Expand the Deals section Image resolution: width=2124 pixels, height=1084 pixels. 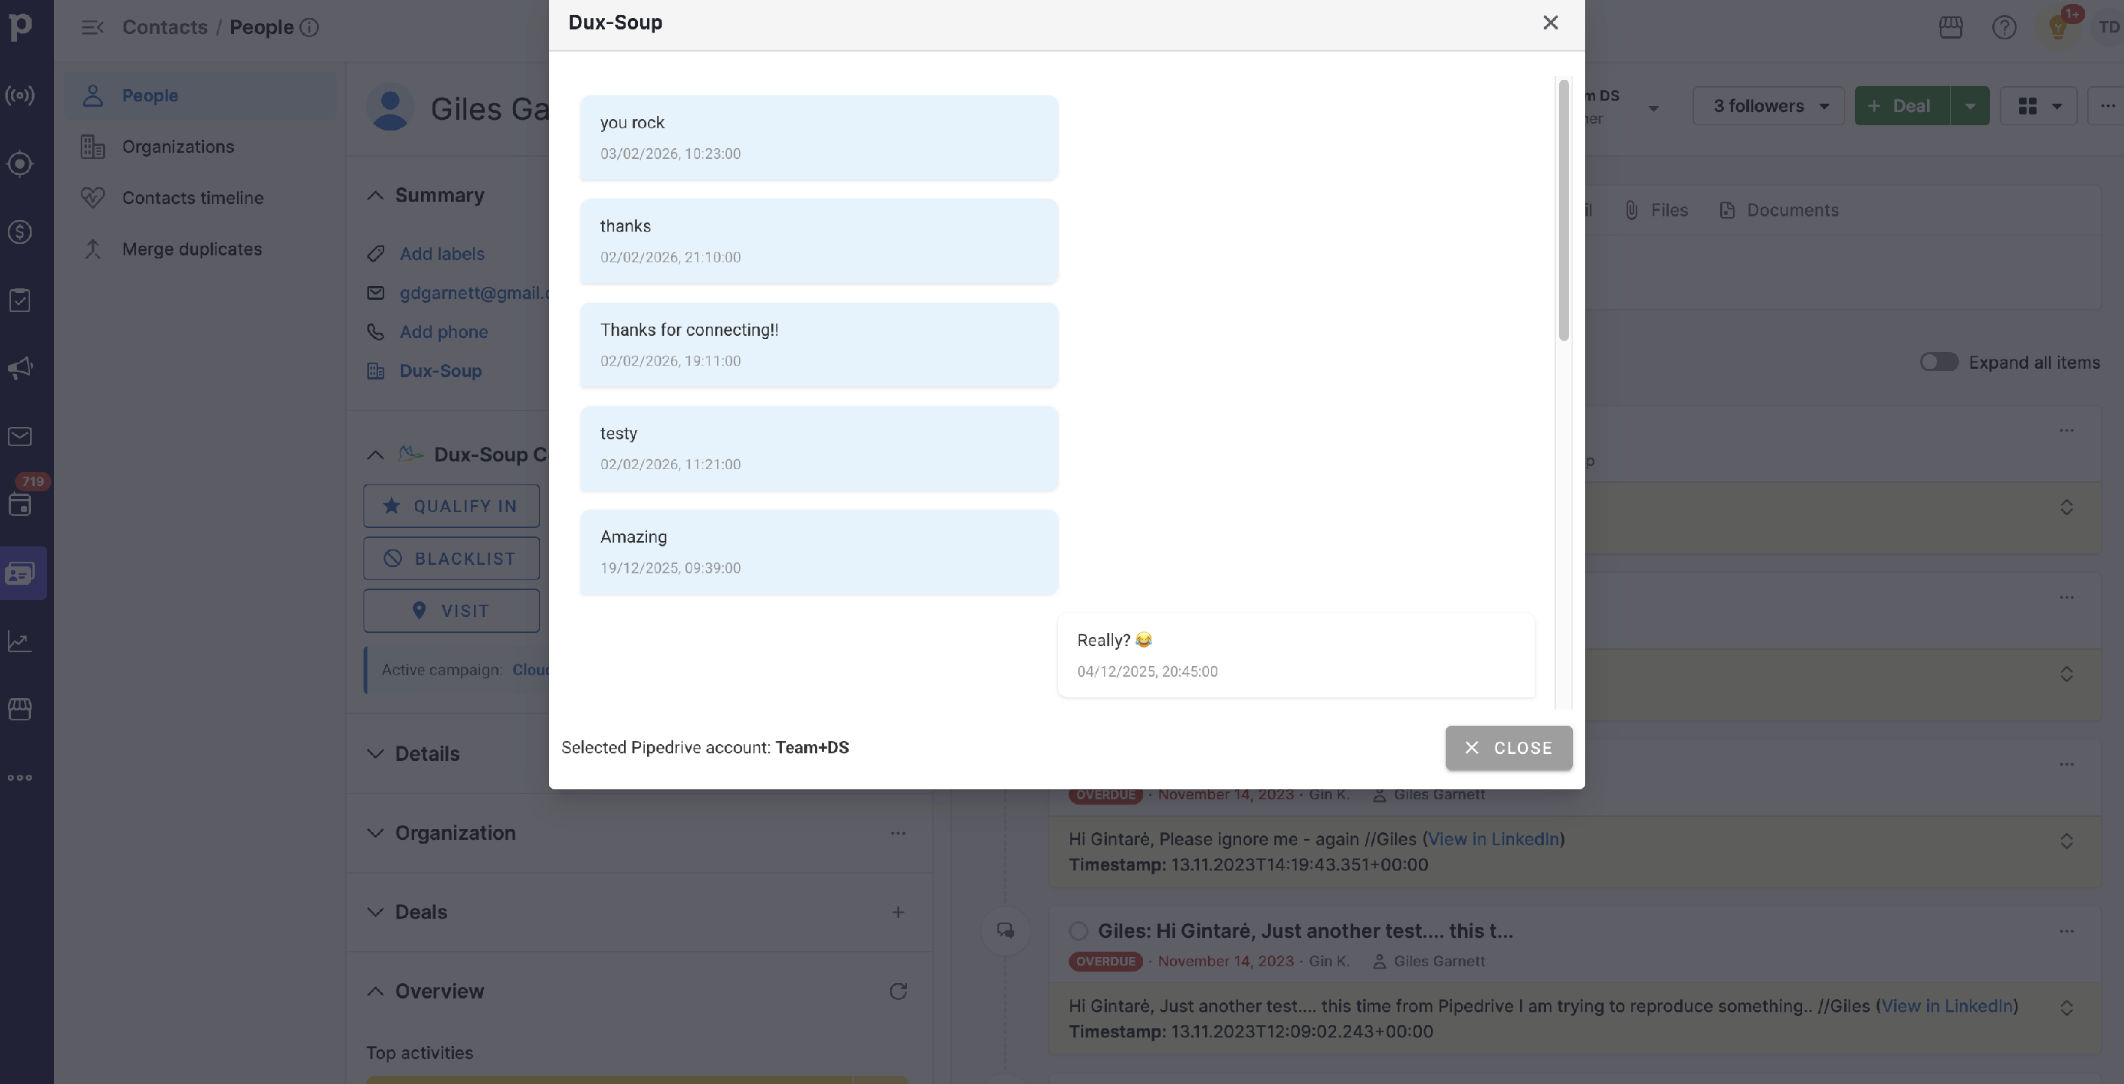tap(375, 912)
